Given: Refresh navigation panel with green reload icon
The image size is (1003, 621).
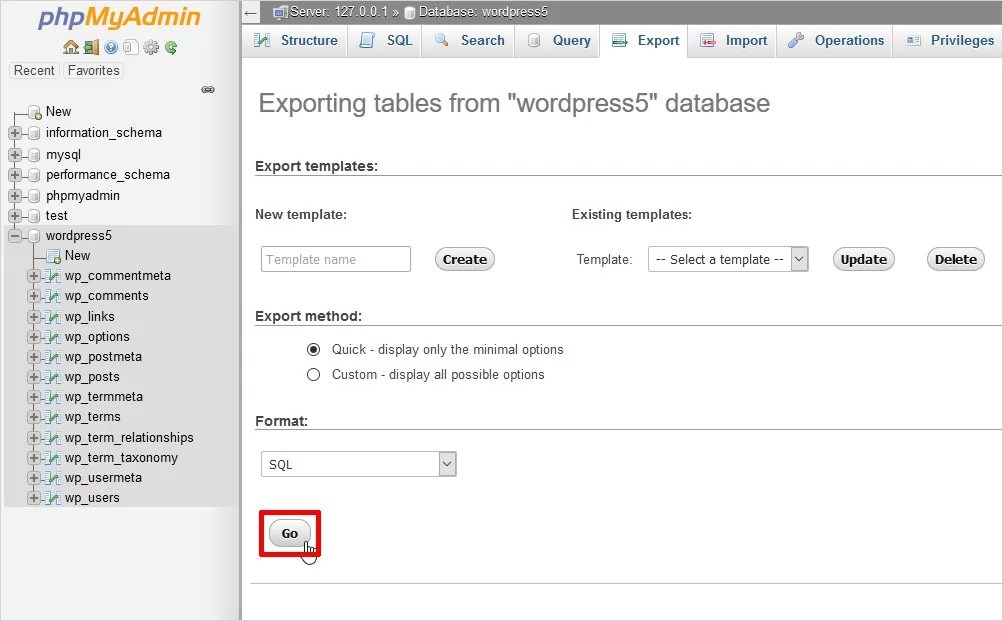Looking at the screenshot, I should [x=170, y=48].
